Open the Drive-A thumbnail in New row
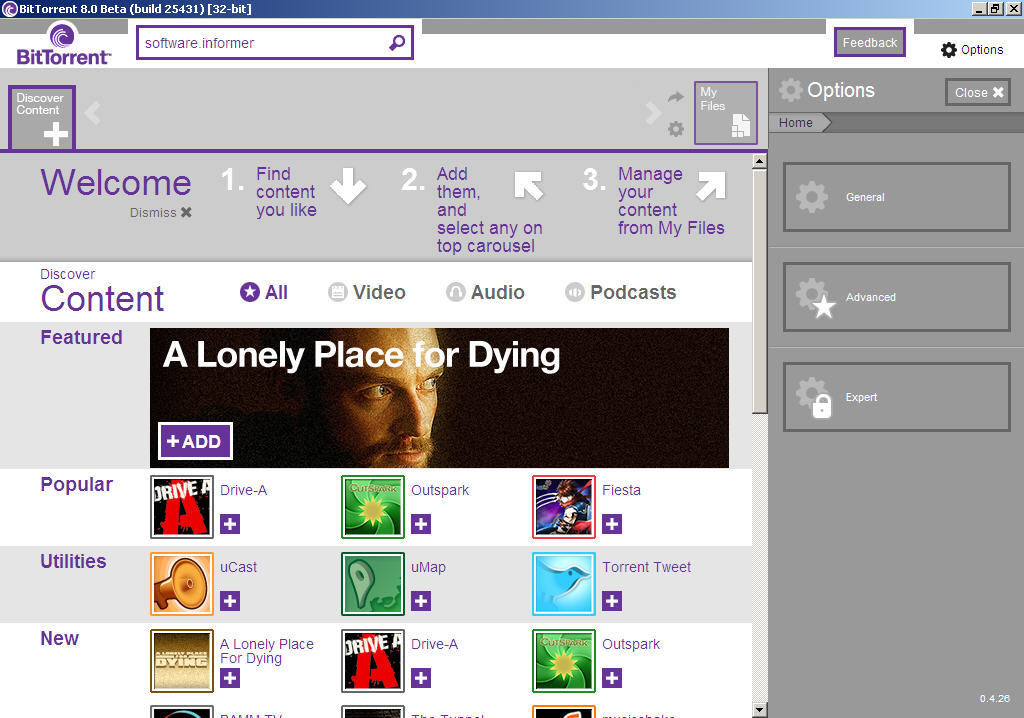The height and width of the screenshot is (718, 1024). coord(373,661)
